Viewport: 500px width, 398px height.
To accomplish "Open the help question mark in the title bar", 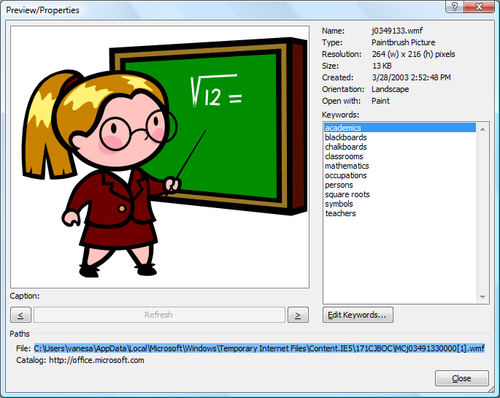I will click(454, 7).
